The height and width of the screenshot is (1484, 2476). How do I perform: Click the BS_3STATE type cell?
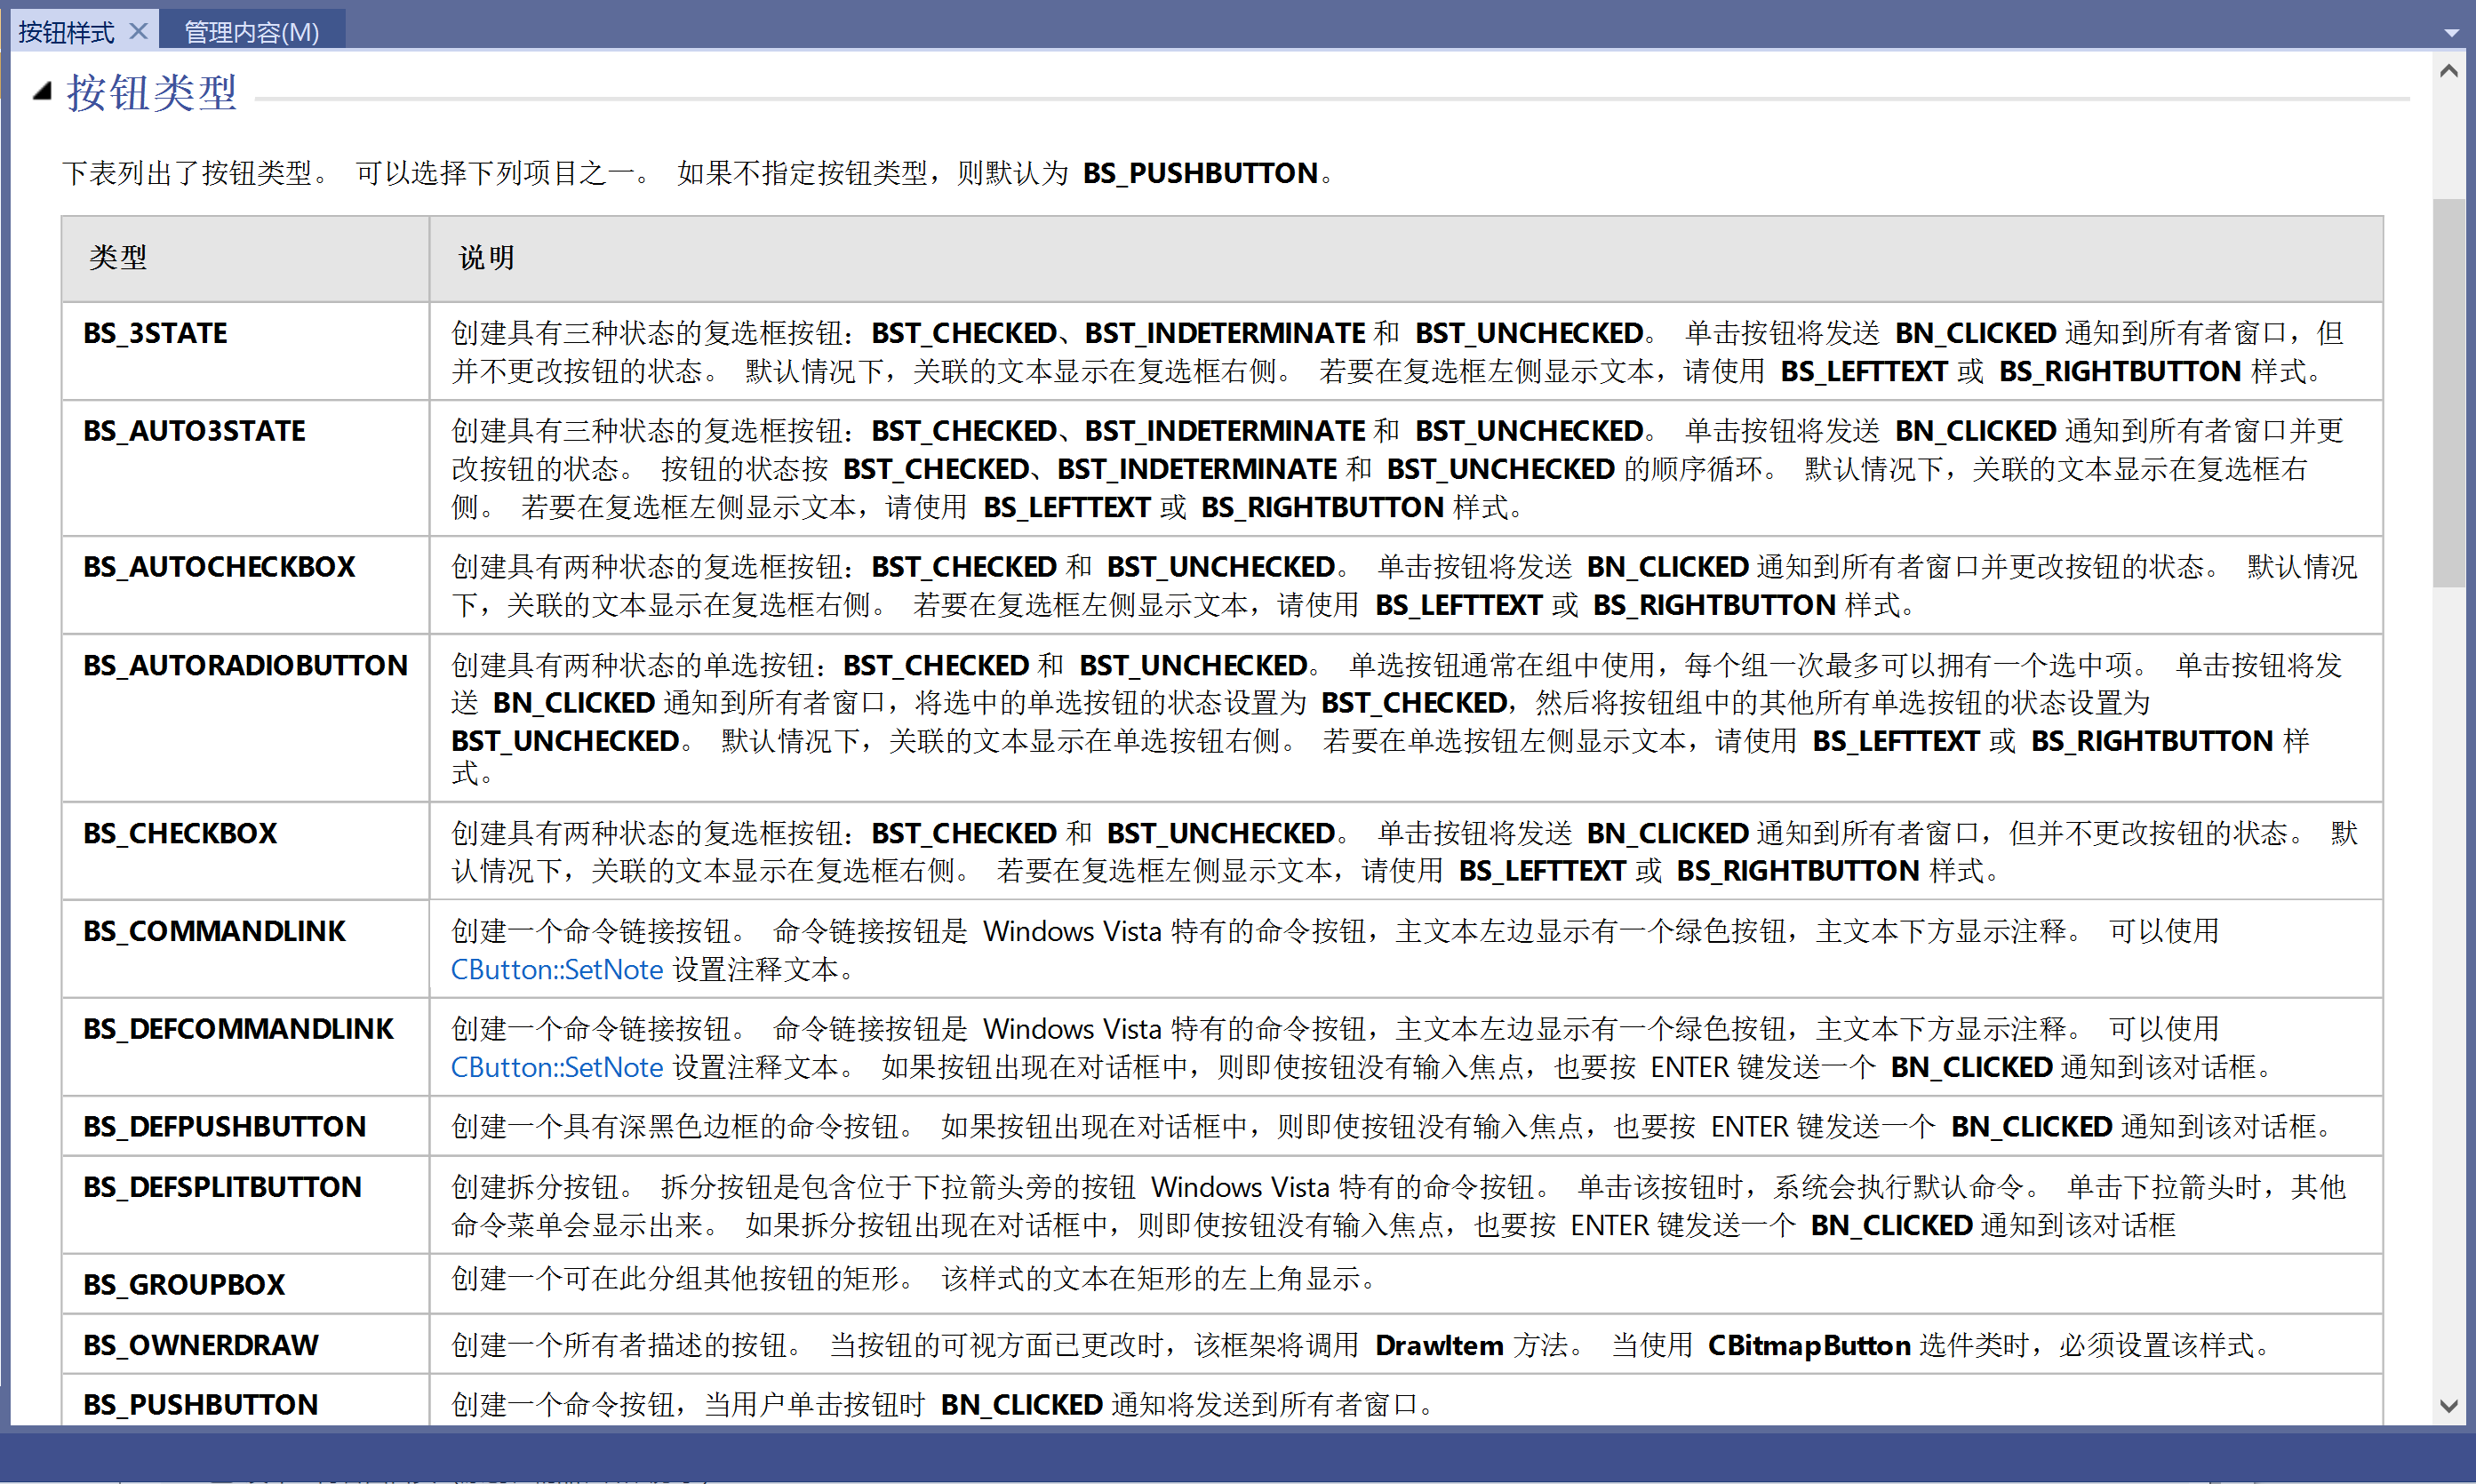[x=155, y=333]
